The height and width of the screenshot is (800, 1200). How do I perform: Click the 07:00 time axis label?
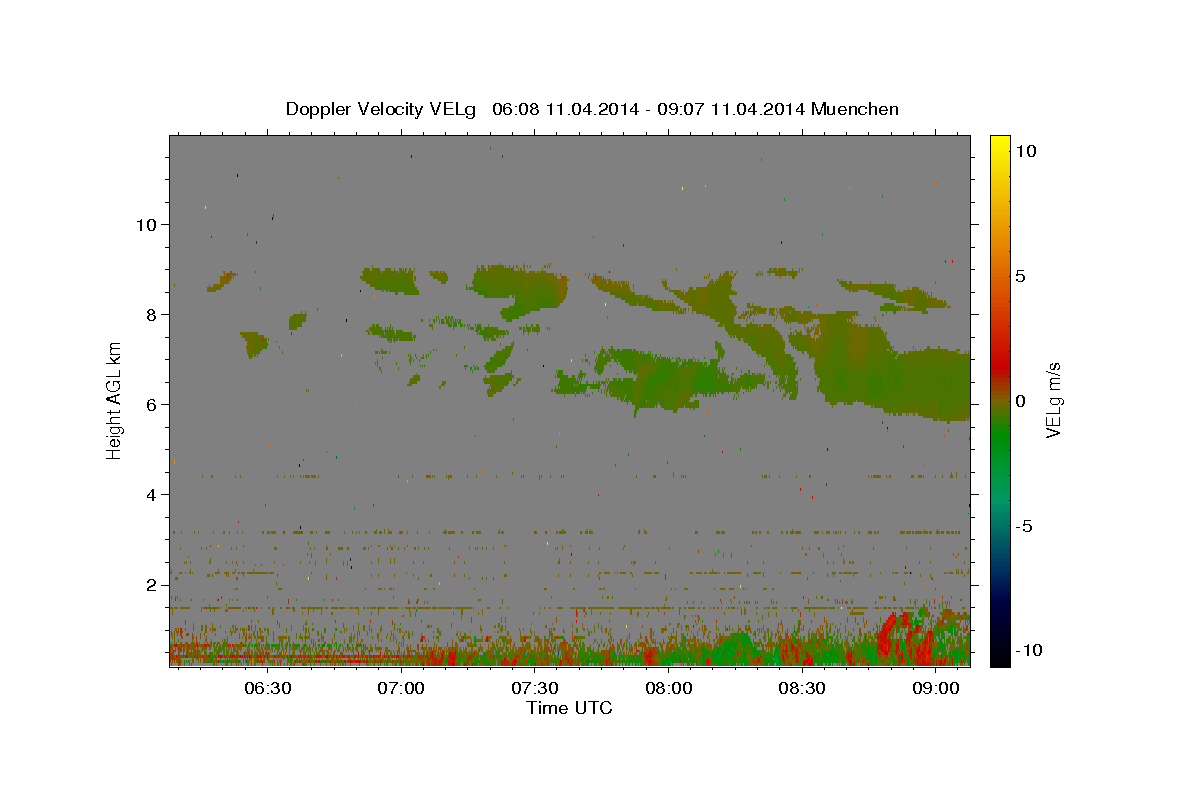coord(402,688)
